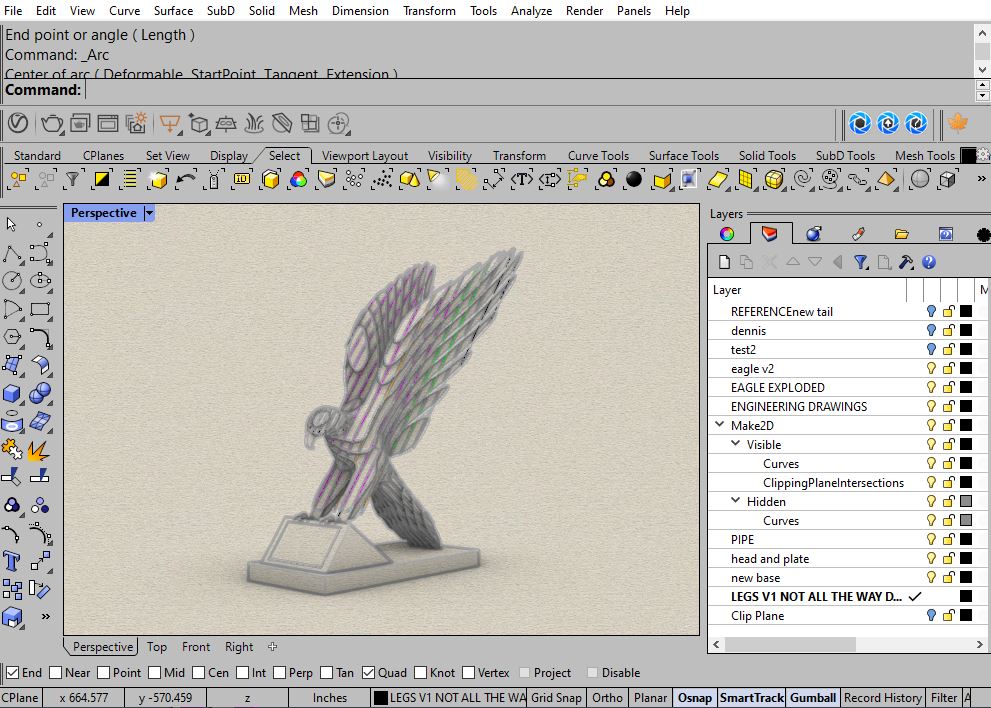Collapse the Make2D layer group
The height and width of the screenshot is (708, 991).
(720, 425)
